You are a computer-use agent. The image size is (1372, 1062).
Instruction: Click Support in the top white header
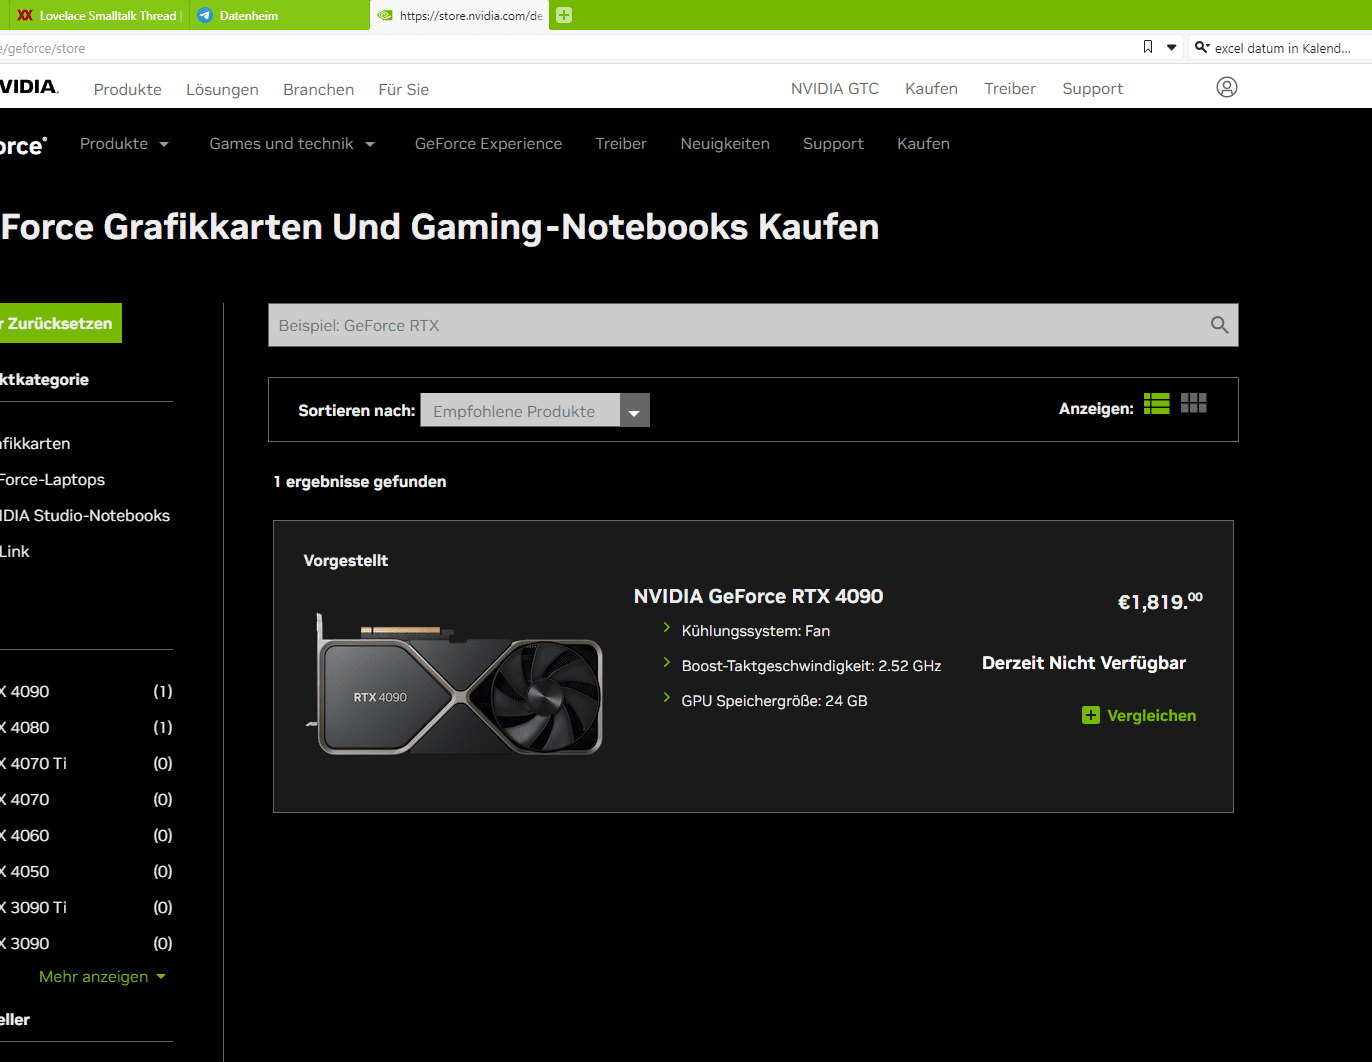[1092, 89]
